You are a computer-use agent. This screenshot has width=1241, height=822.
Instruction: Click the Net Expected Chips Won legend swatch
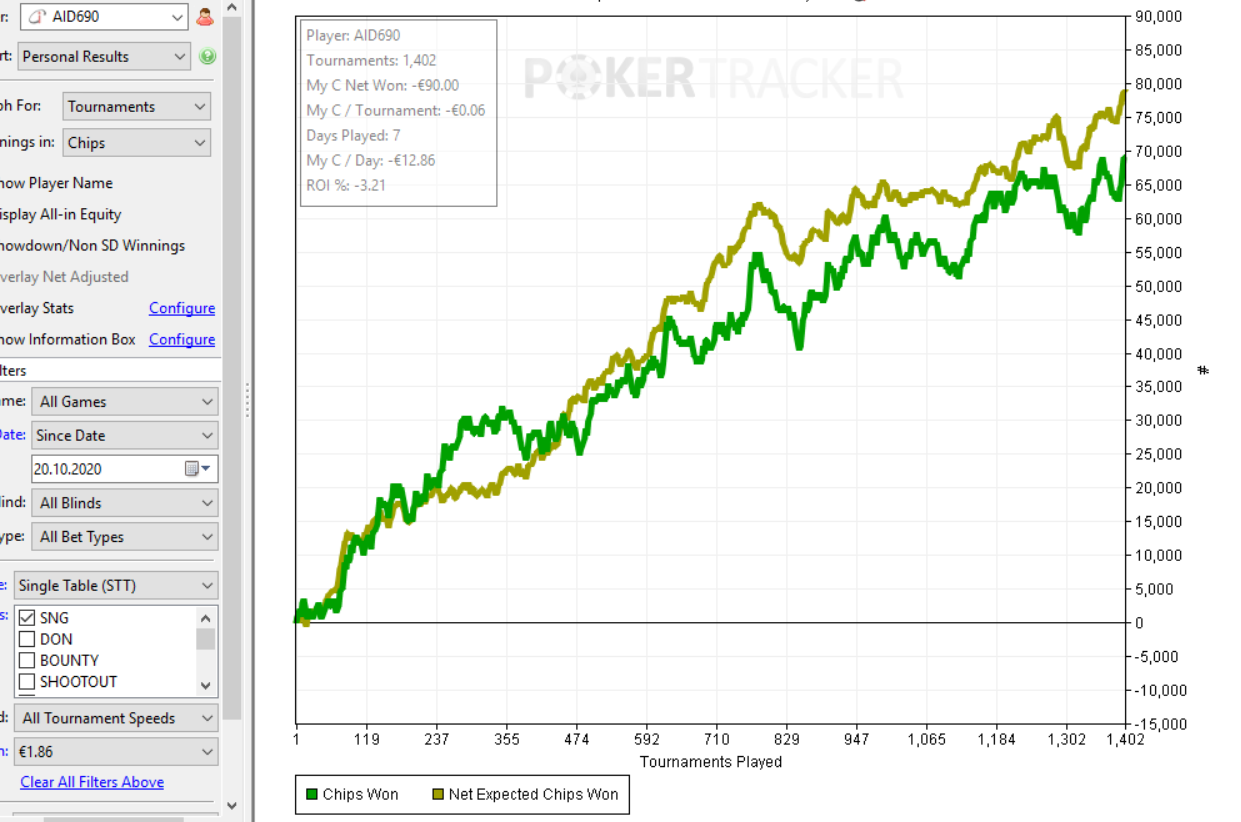(x=437, y=795)
